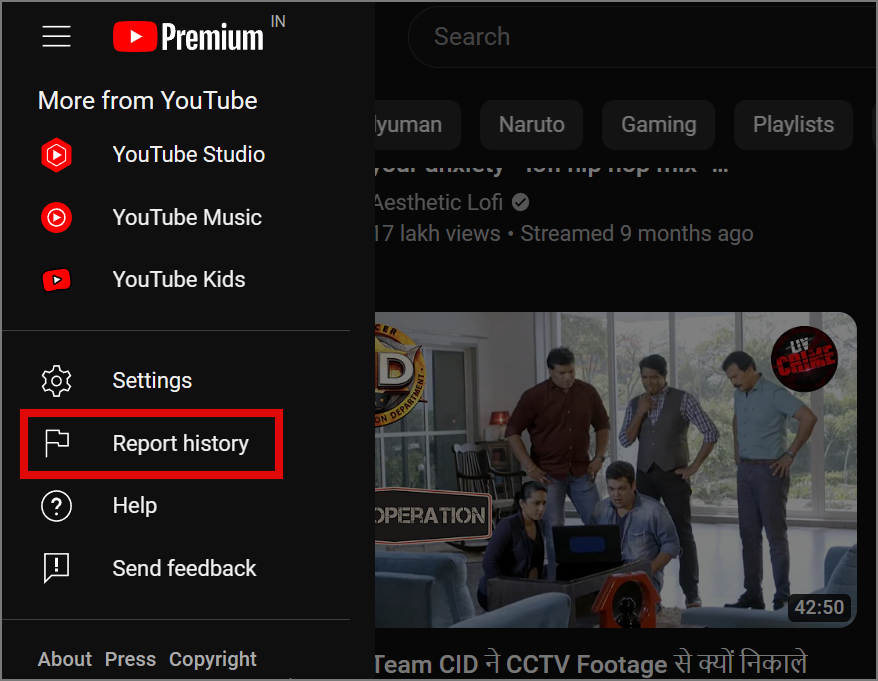Focus the Search input field
The height and width of the screenshot is (681, 878).
[x=643, y=37]
